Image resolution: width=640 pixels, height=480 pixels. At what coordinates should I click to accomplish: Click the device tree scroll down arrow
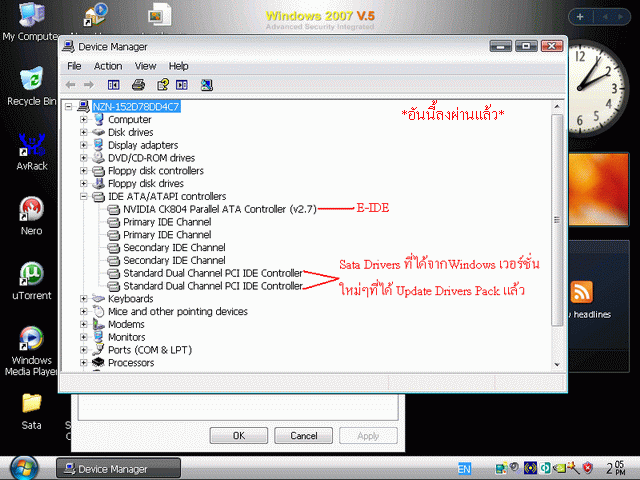[x=557, y=364]
